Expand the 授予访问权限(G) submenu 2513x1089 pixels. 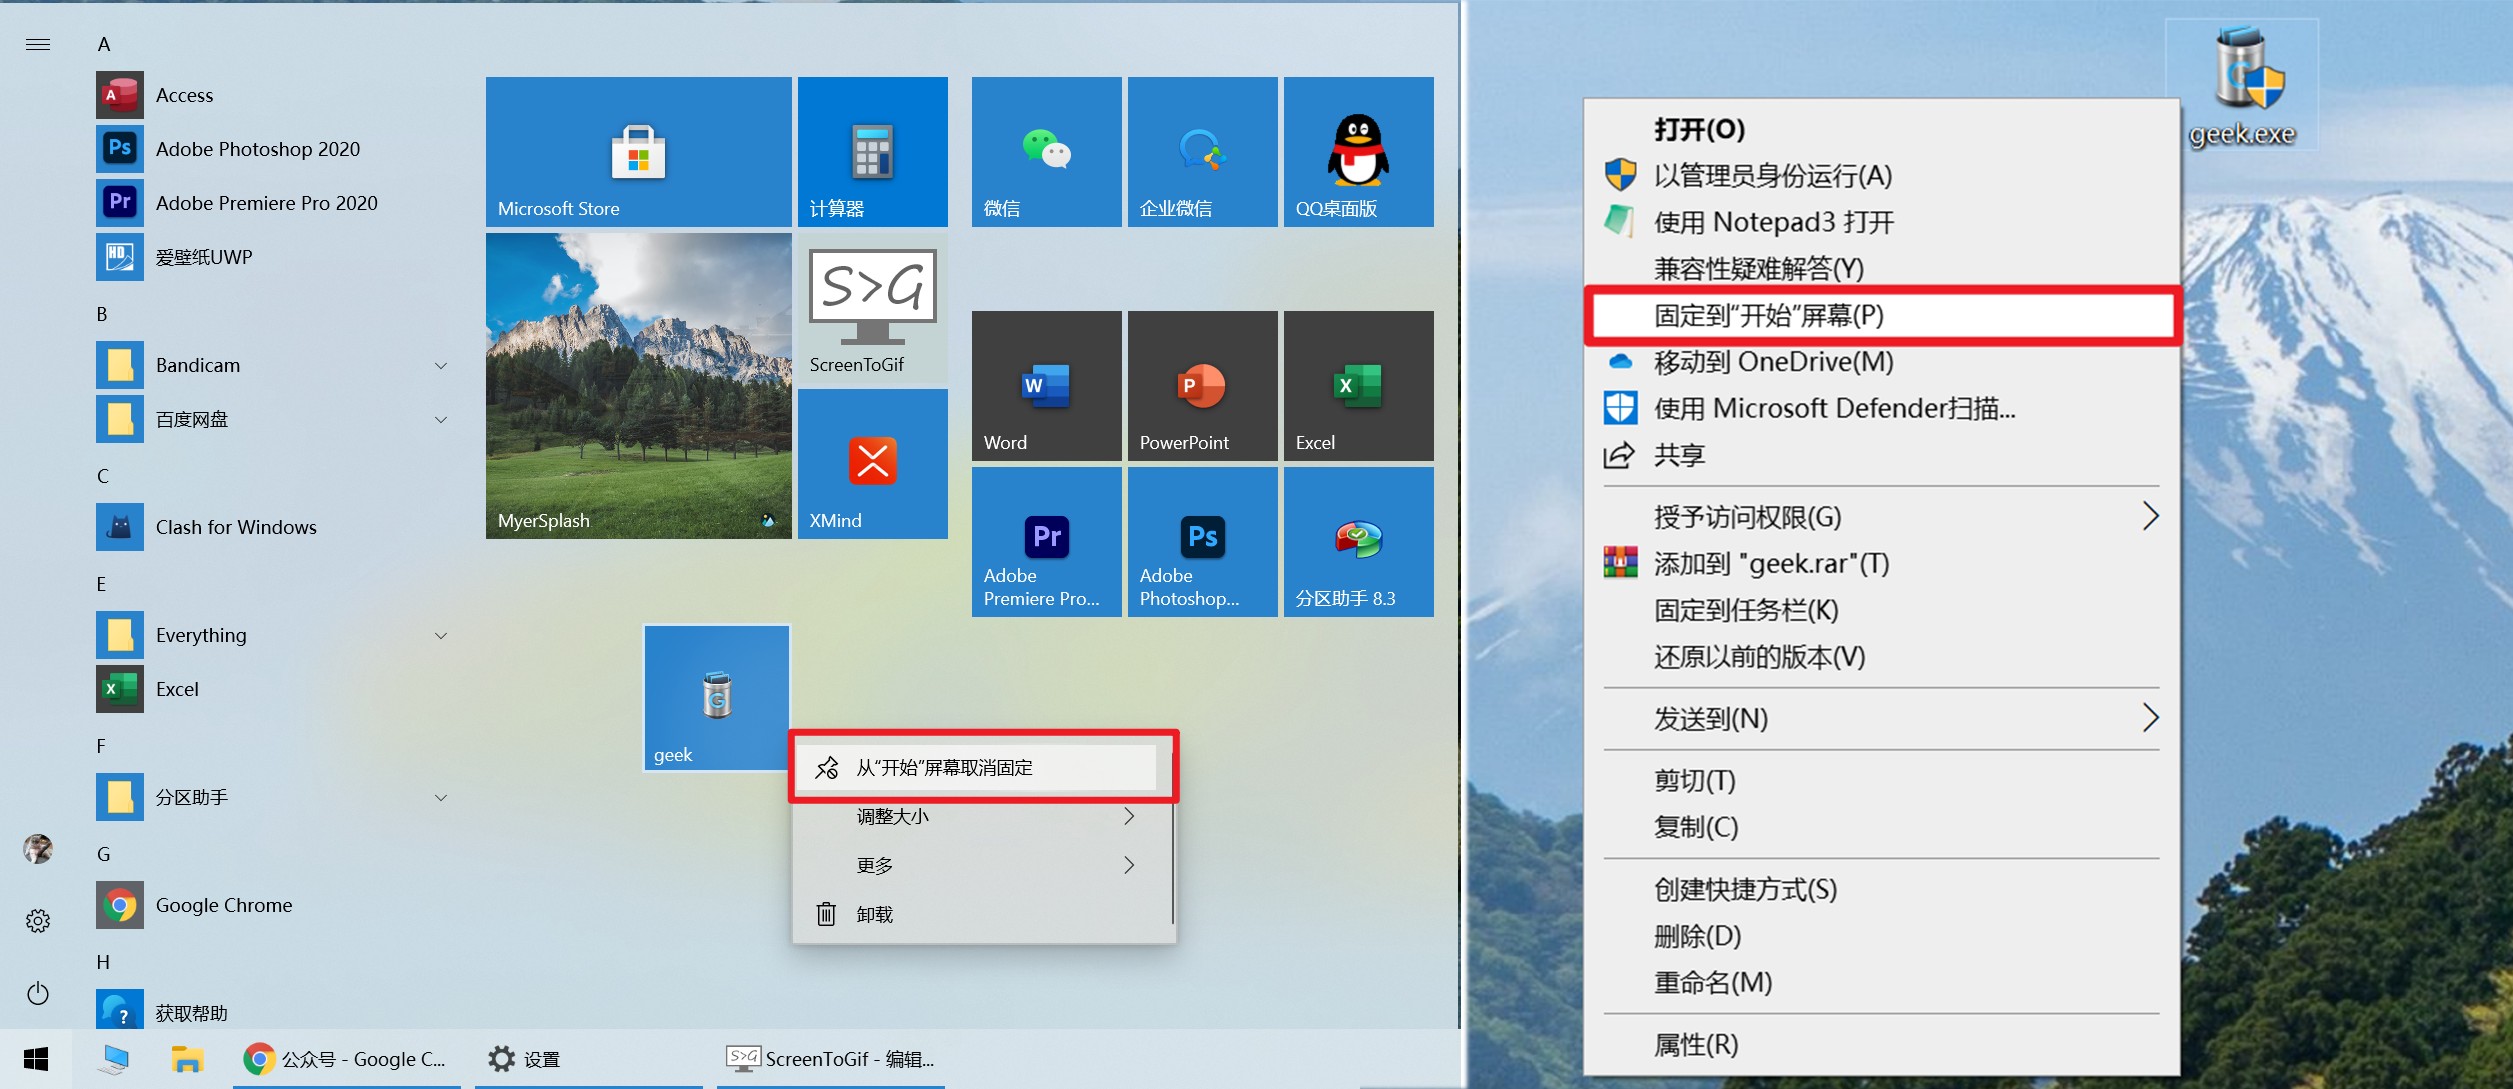click(x=1881, y=517)
